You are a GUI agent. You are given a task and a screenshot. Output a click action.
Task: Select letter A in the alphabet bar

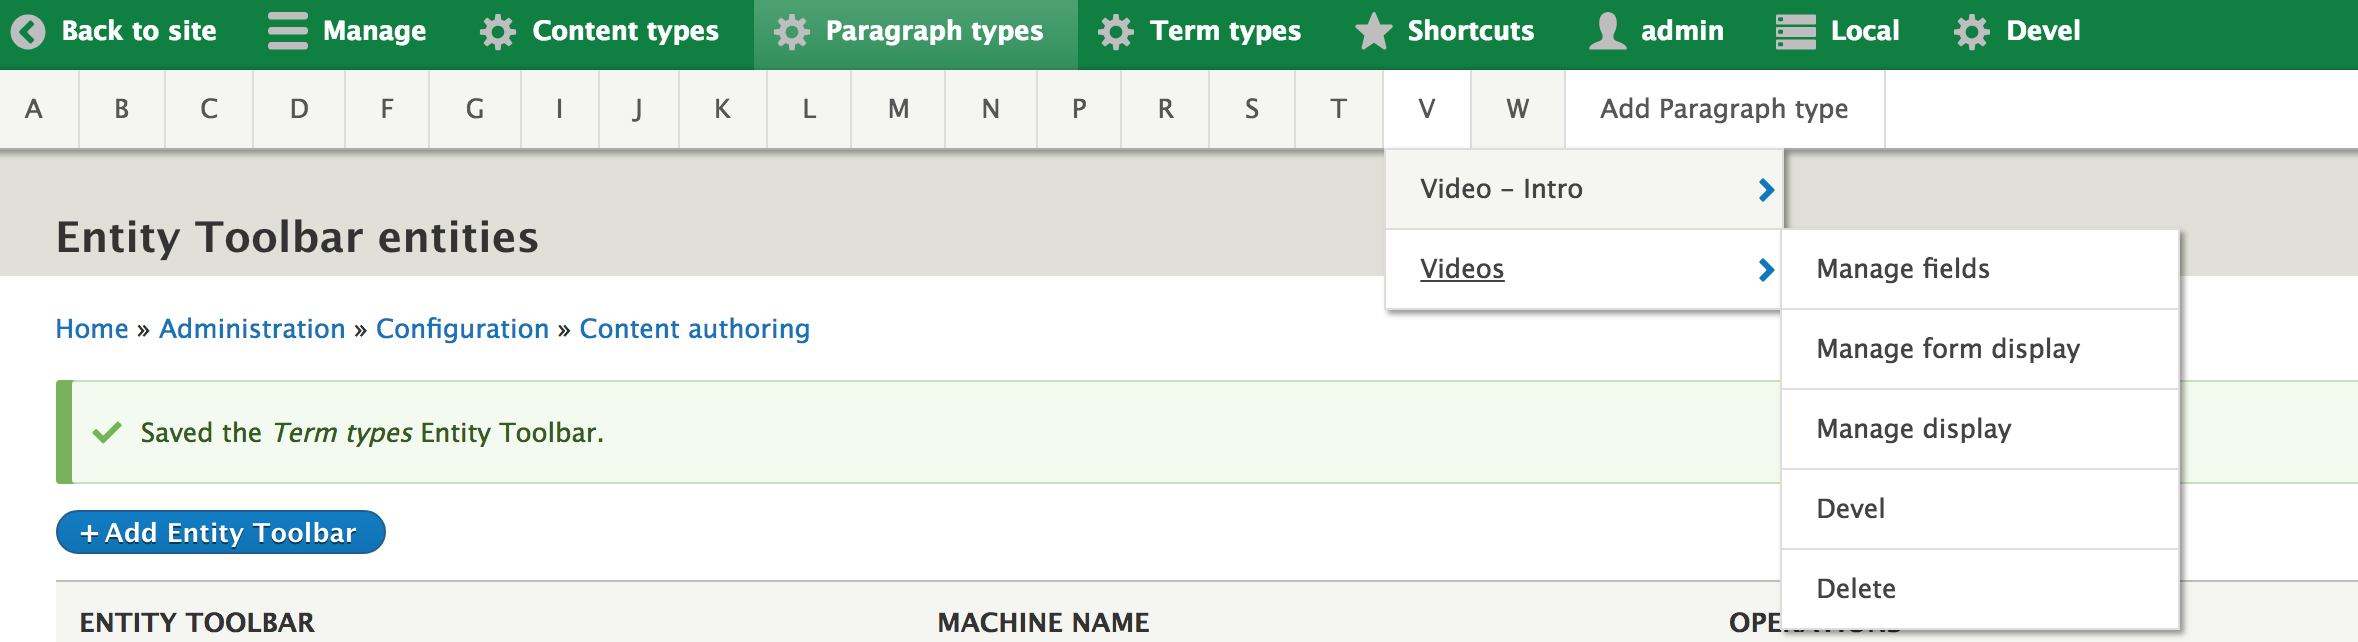click(x=39, y=109)
